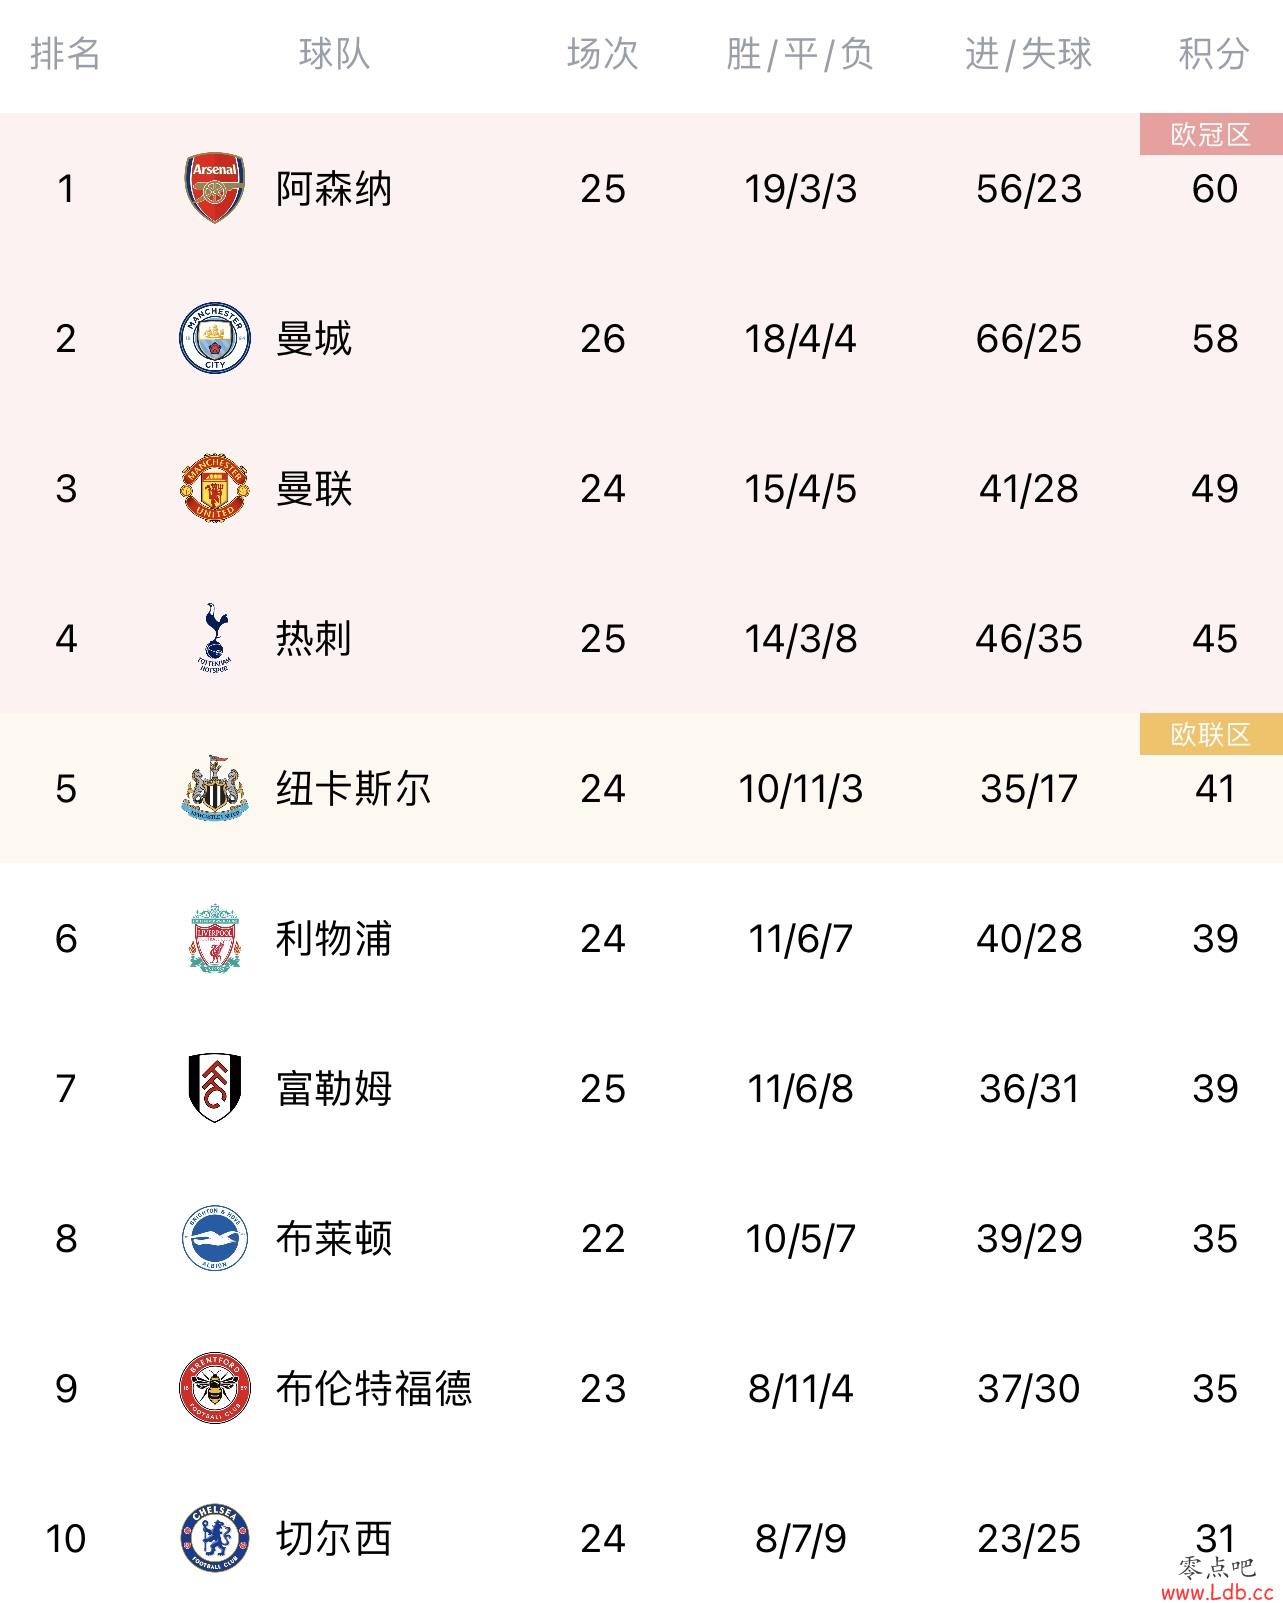Open the Manchester City badge
This screenshot has height=1603, width=1283.
[x=214, y=338]
